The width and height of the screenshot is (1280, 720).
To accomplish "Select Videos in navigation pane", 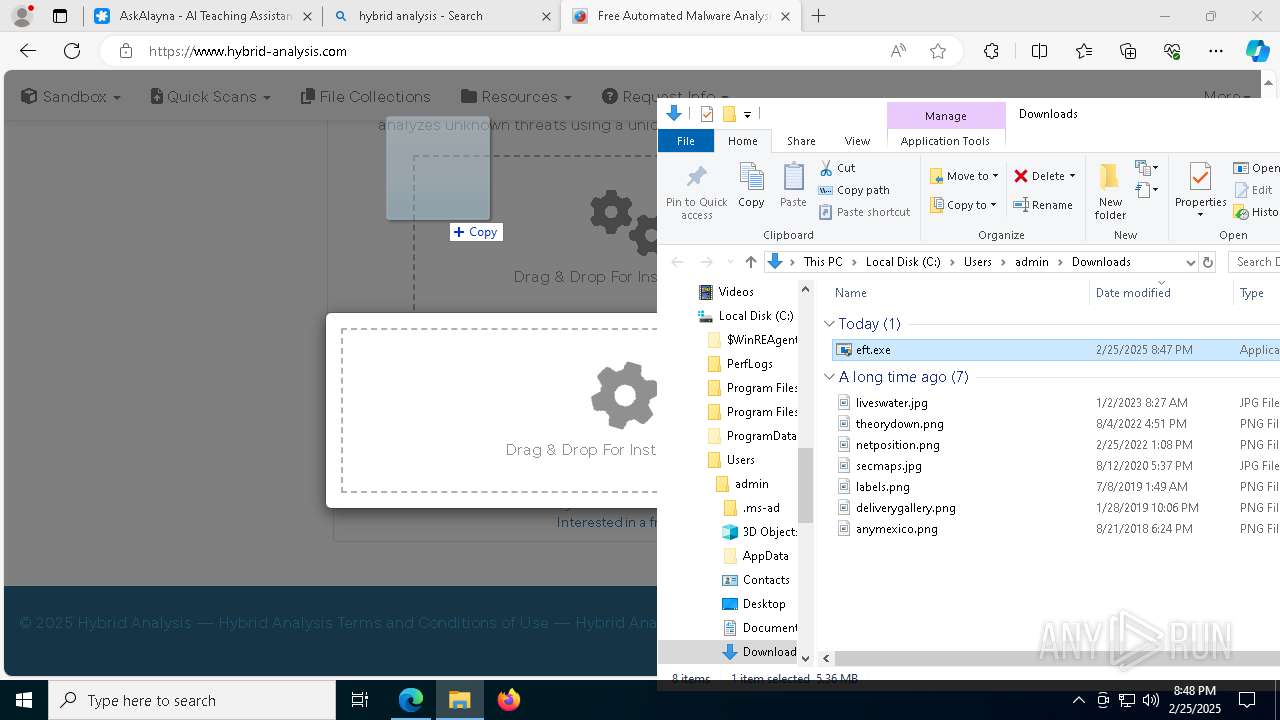I will (736, 292).
